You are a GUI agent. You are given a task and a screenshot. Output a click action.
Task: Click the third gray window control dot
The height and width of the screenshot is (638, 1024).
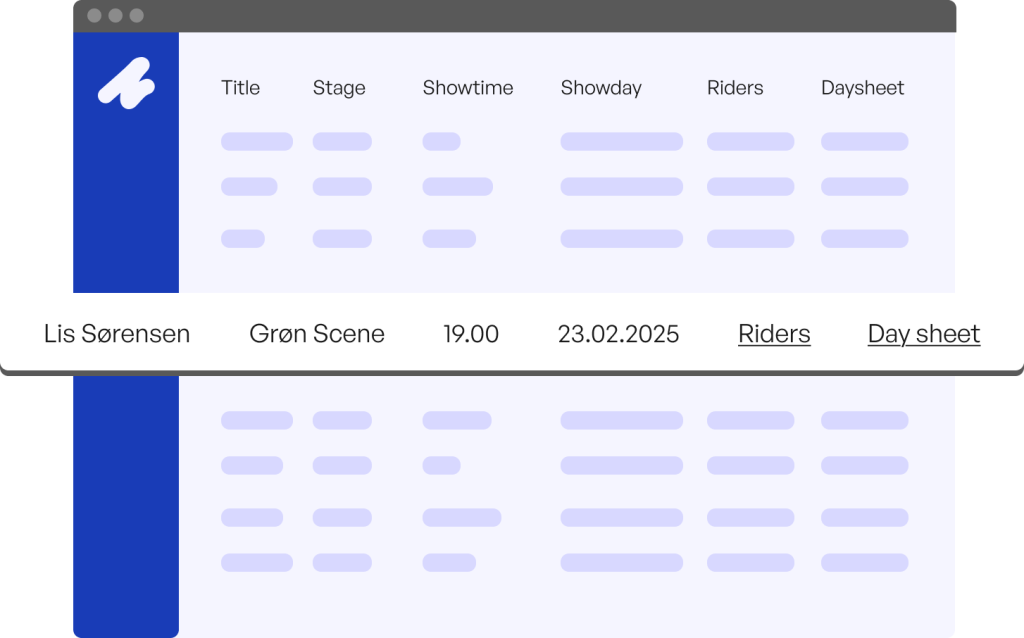tap(136, 16)
